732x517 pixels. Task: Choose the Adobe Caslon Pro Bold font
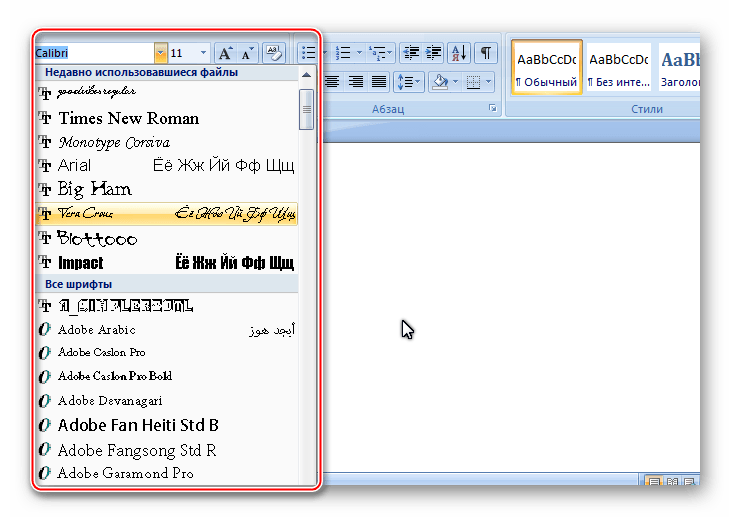[x=167, y=376]
